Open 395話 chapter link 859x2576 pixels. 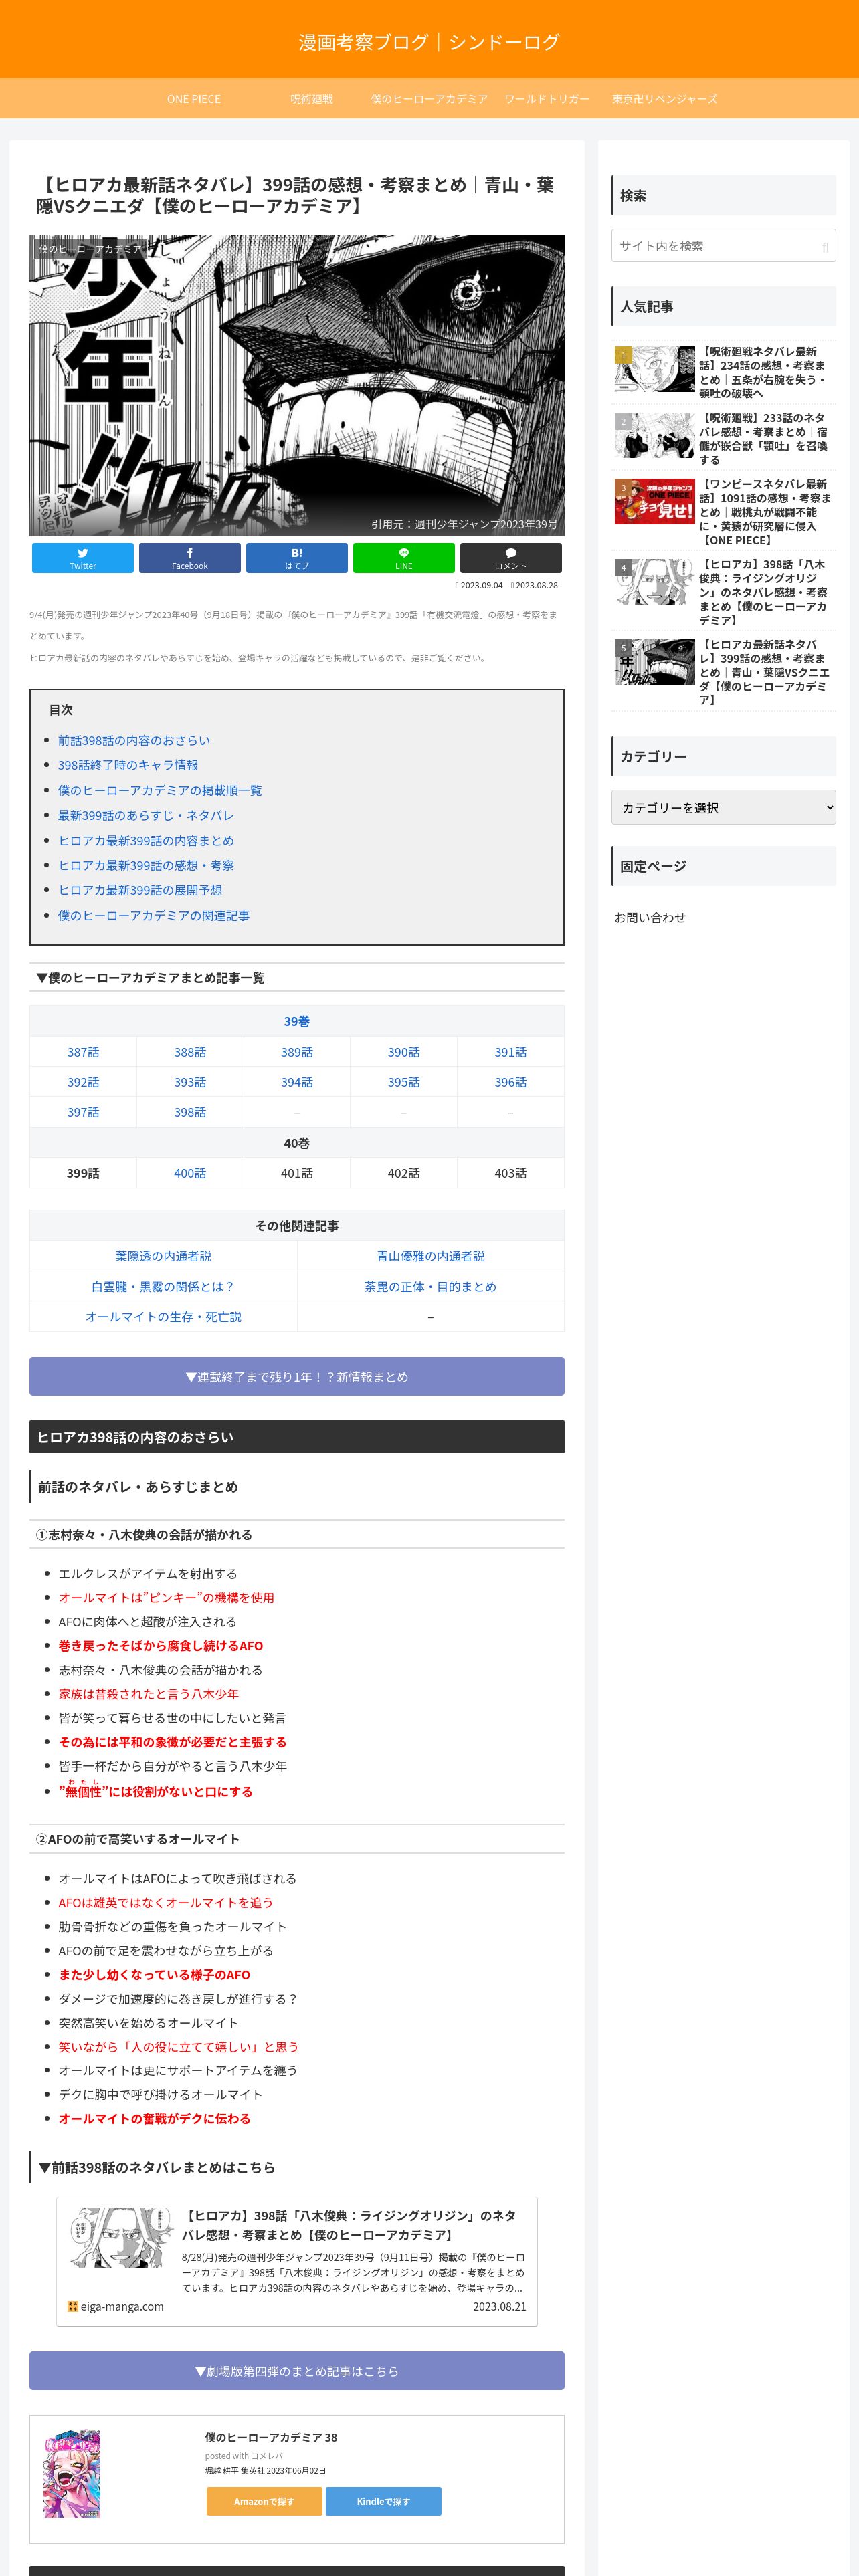[x=404, y=1082]
